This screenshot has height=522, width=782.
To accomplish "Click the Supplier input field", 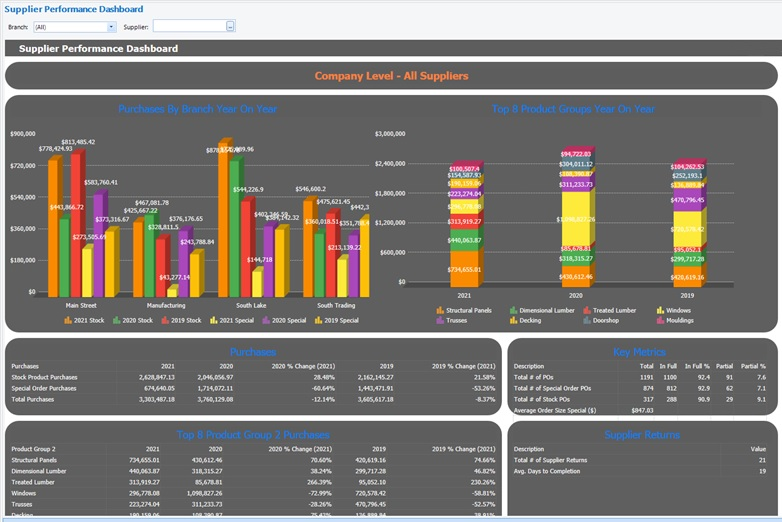I will (190, 26).
